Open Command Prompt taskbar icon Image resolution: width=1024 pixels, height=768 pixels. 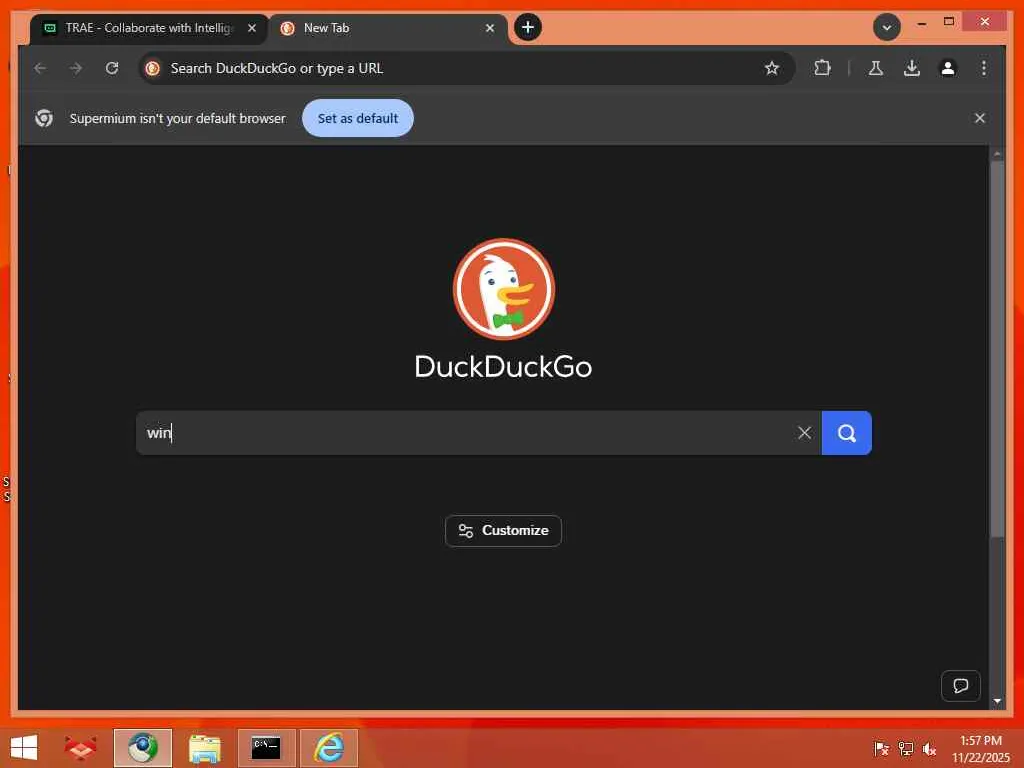point(266,748)
